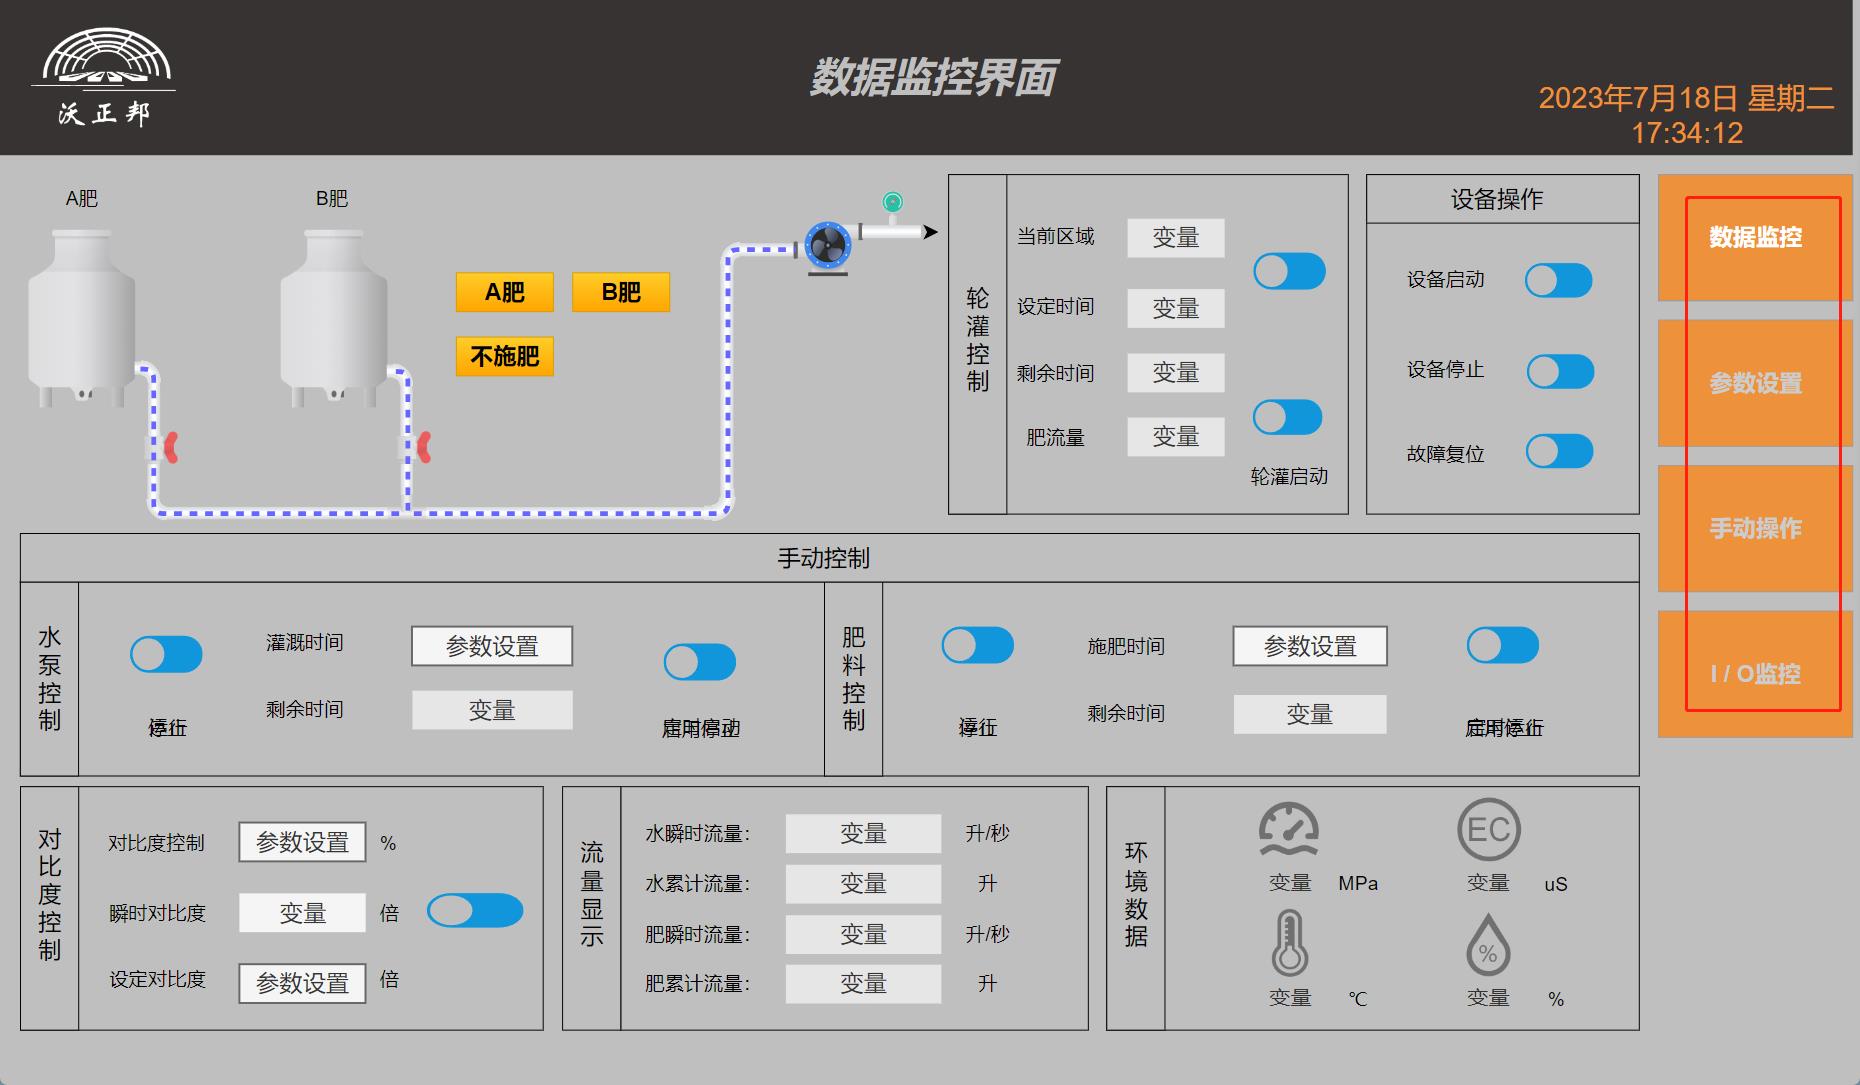
Task: Click the 水泵控制 剩余时间 变量 value
Action: 492,710
